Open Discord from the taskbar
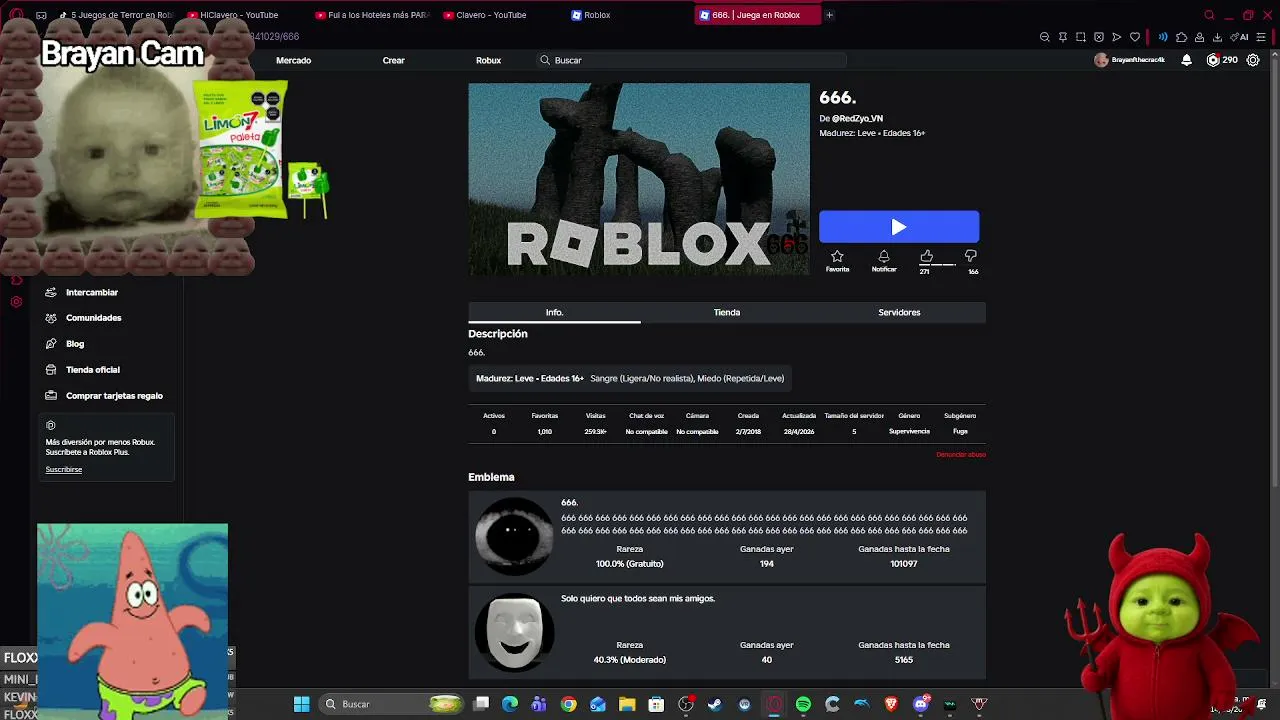This screenshot has height=720, width=1280. point(921,704)
